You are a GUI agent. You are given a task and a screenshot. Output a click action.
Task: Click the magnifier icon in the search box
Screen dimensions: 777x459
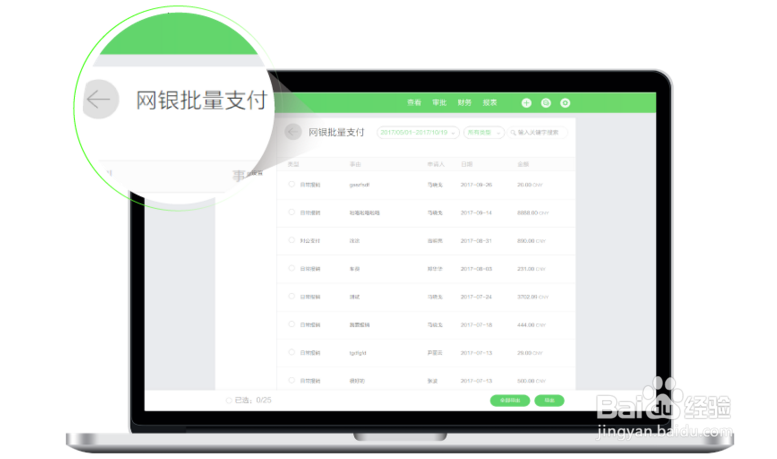pyautogui.click(x=513, y=133)
